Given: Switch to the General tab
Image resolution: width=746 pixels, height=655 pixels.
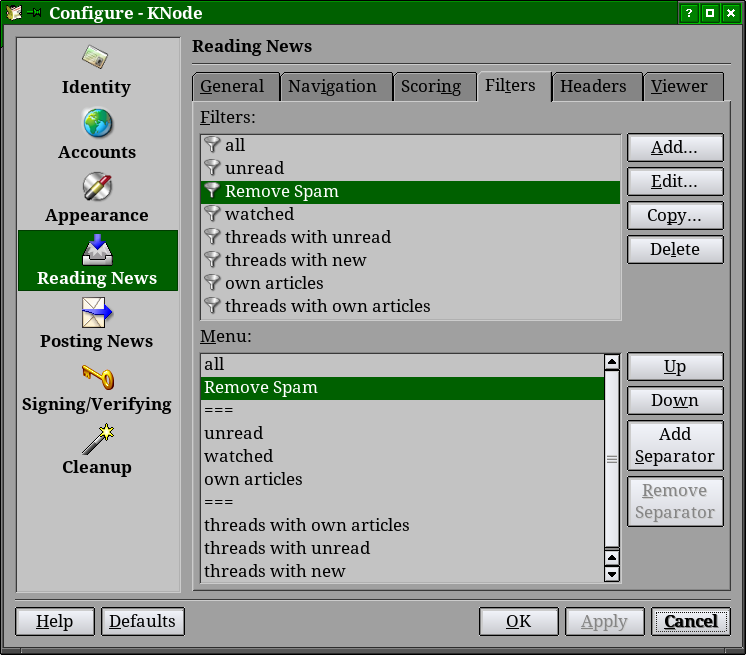Looking at the screenshot, I should [236, 87].
